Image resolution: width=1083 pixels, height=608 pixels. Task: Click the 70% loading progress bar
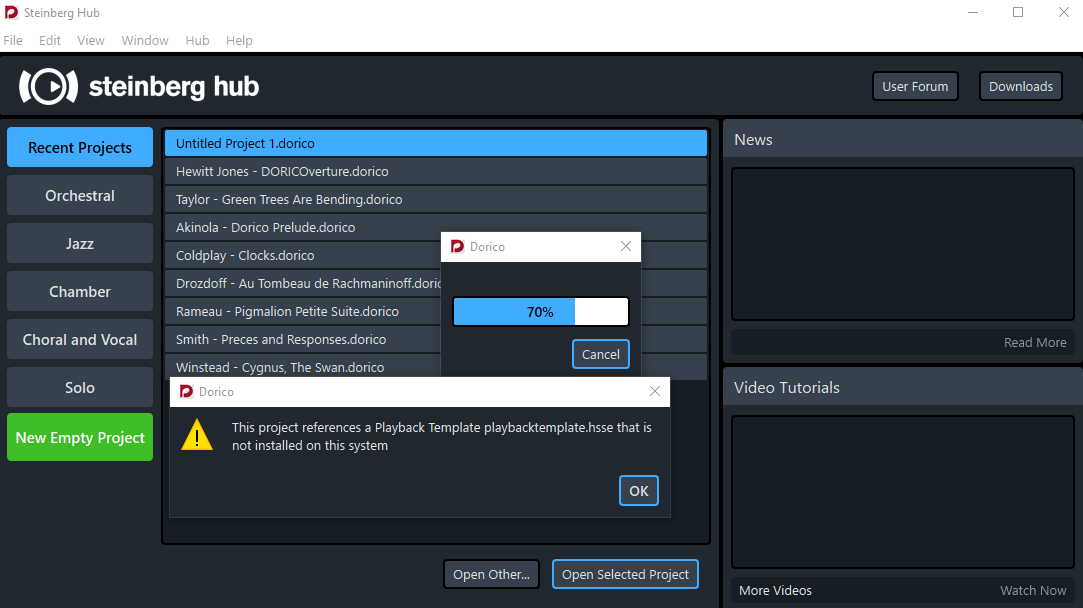click(x=541, y=312)
